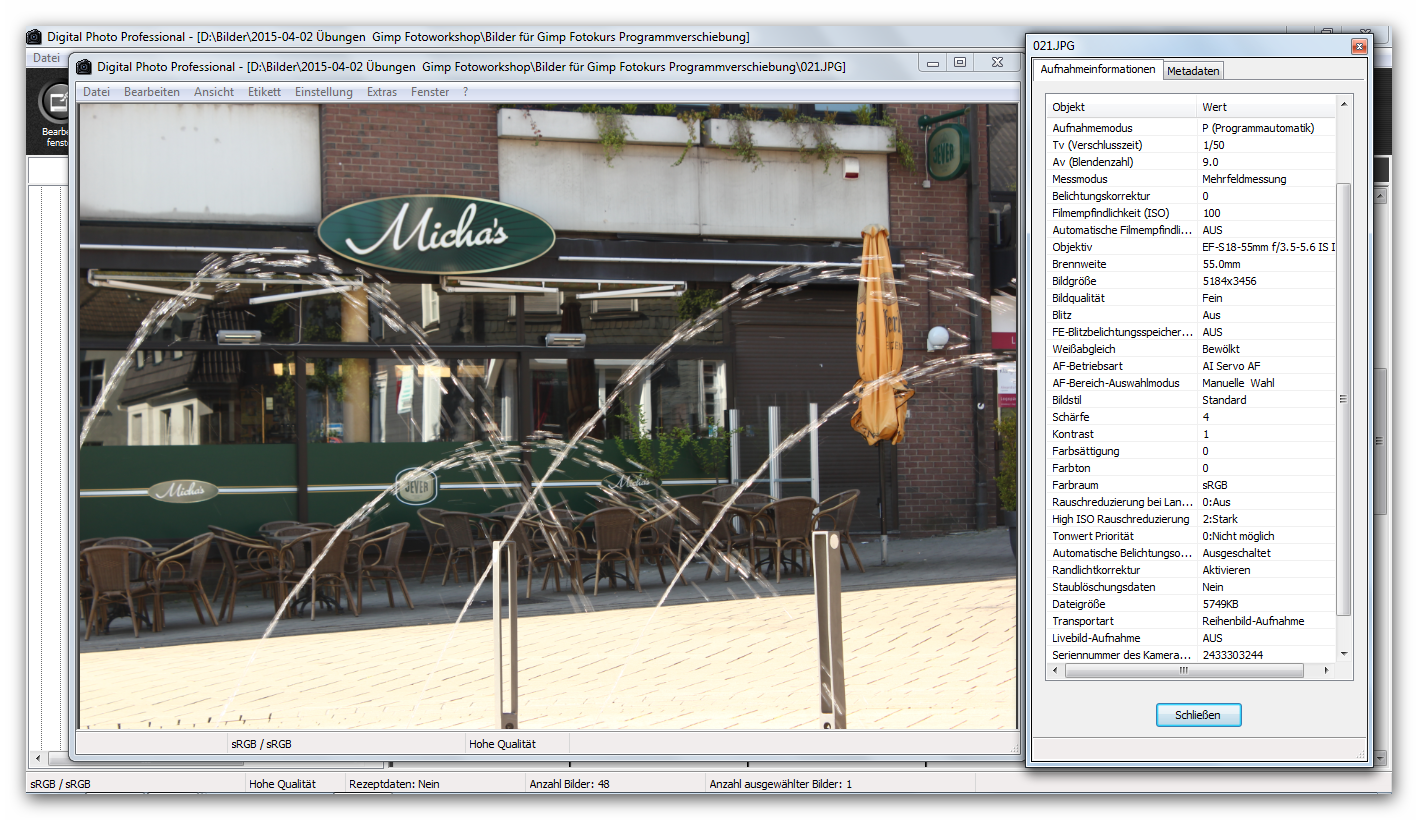Click the Schließen button
Screen dimensions: 1418x820
point(1199,715)
